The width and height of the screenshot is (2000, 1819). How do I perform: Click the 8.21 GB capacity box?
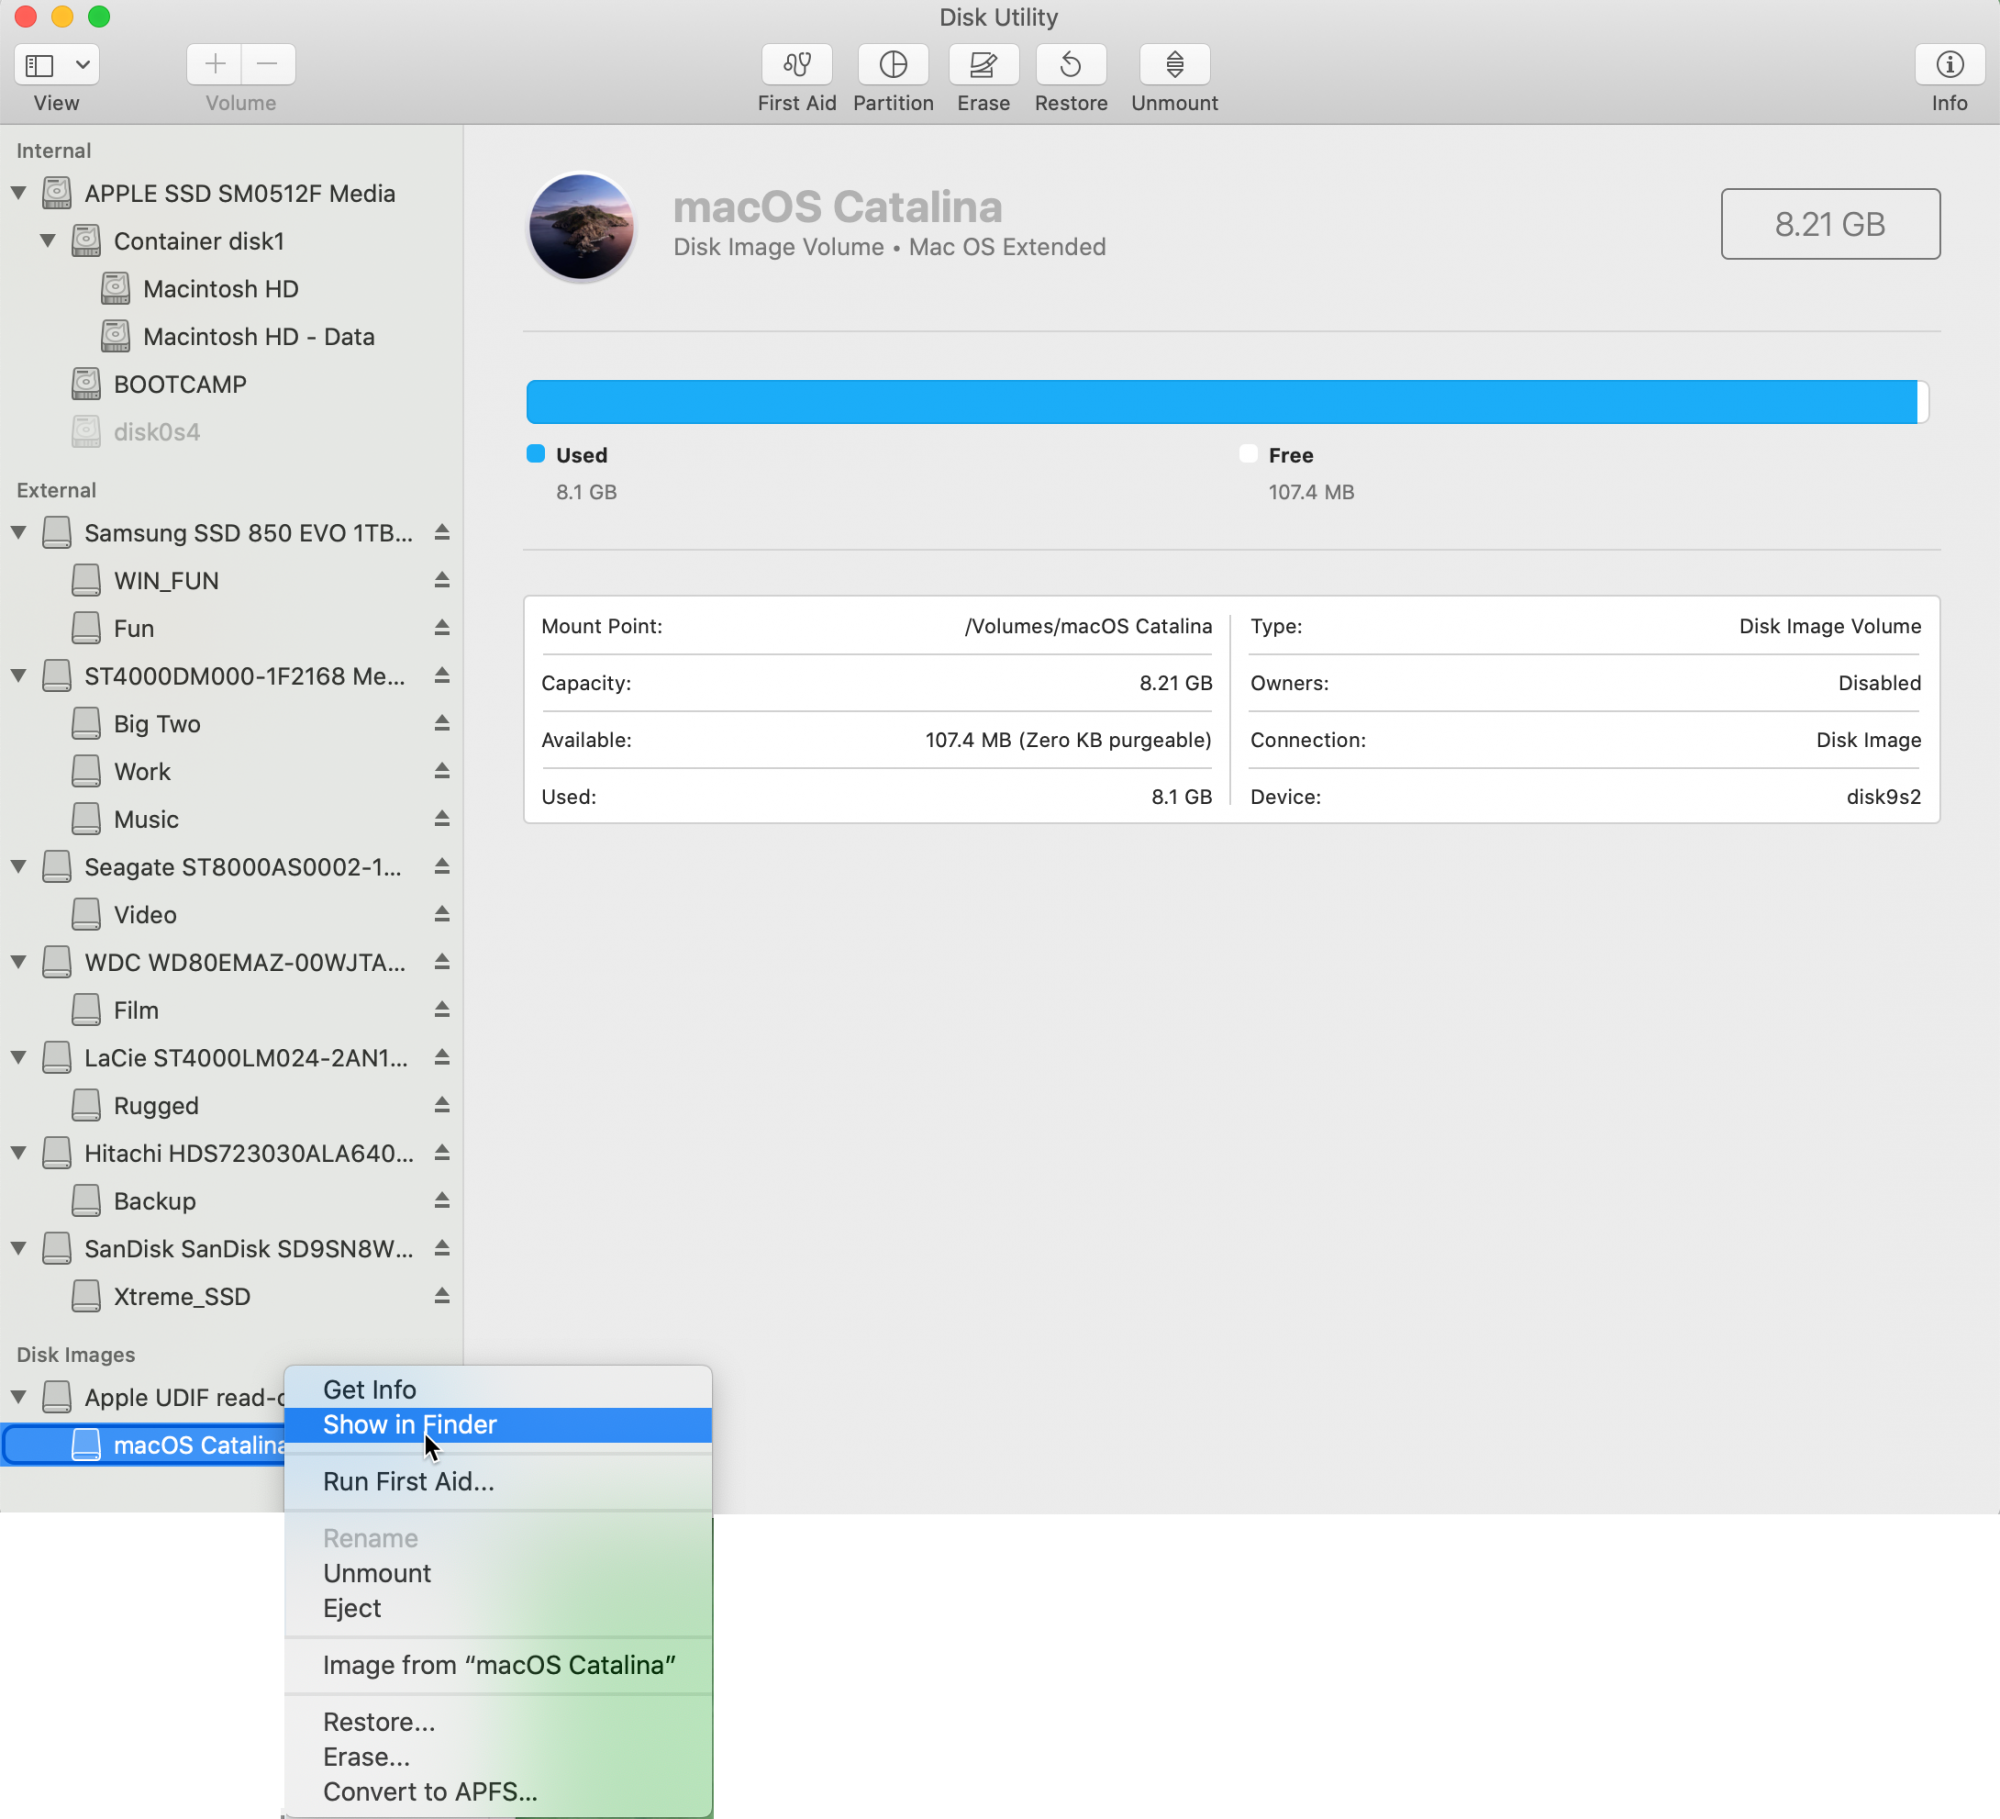click(x=1830, y=224)
